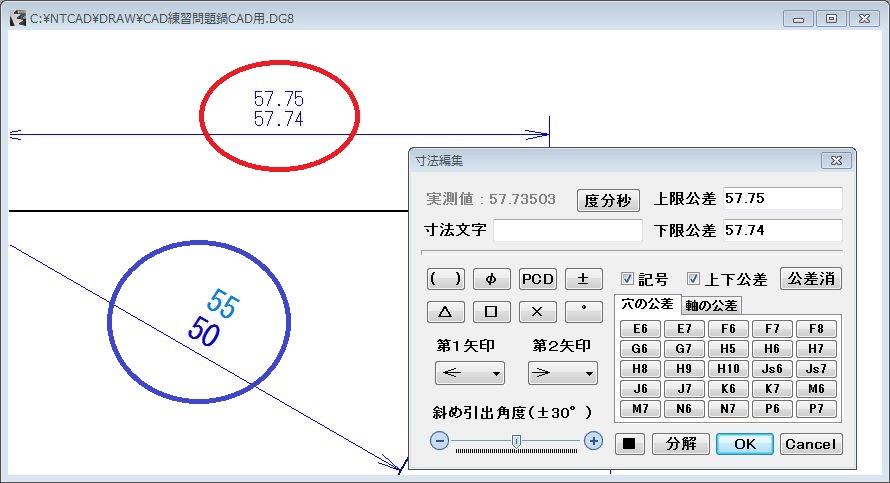Click the 上限公差 input field
The width and height of the screenshot is (890, 483).
point(782,199)
